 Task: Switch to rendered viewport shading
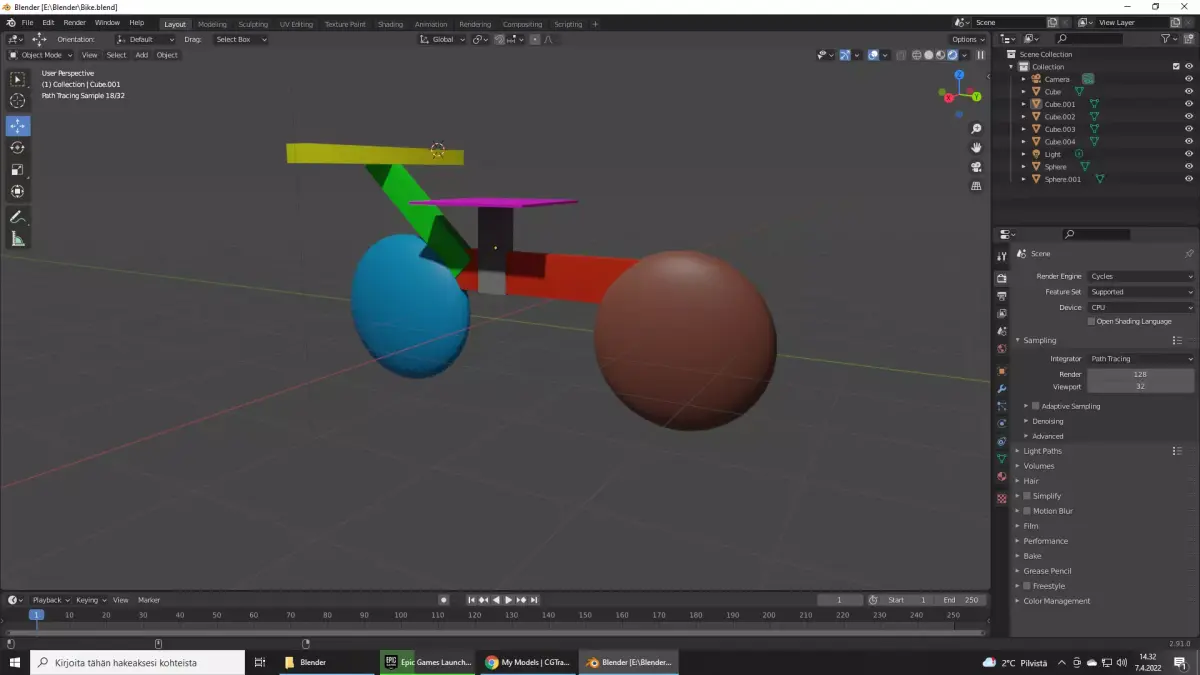(952, 55)
